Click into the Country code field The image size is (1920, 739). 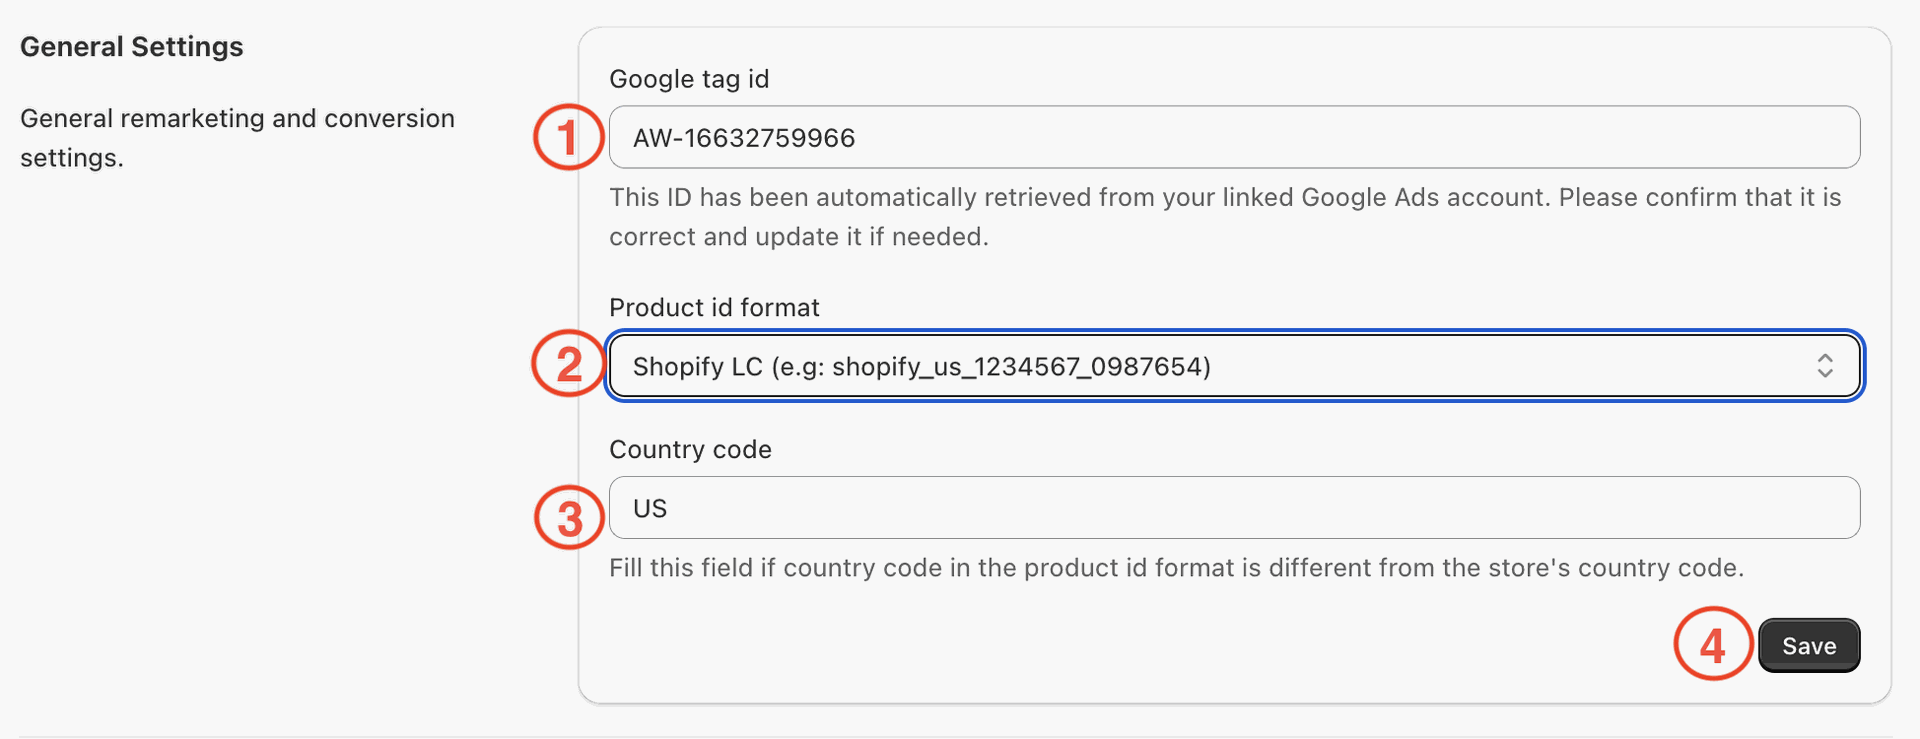(1233, 508)
